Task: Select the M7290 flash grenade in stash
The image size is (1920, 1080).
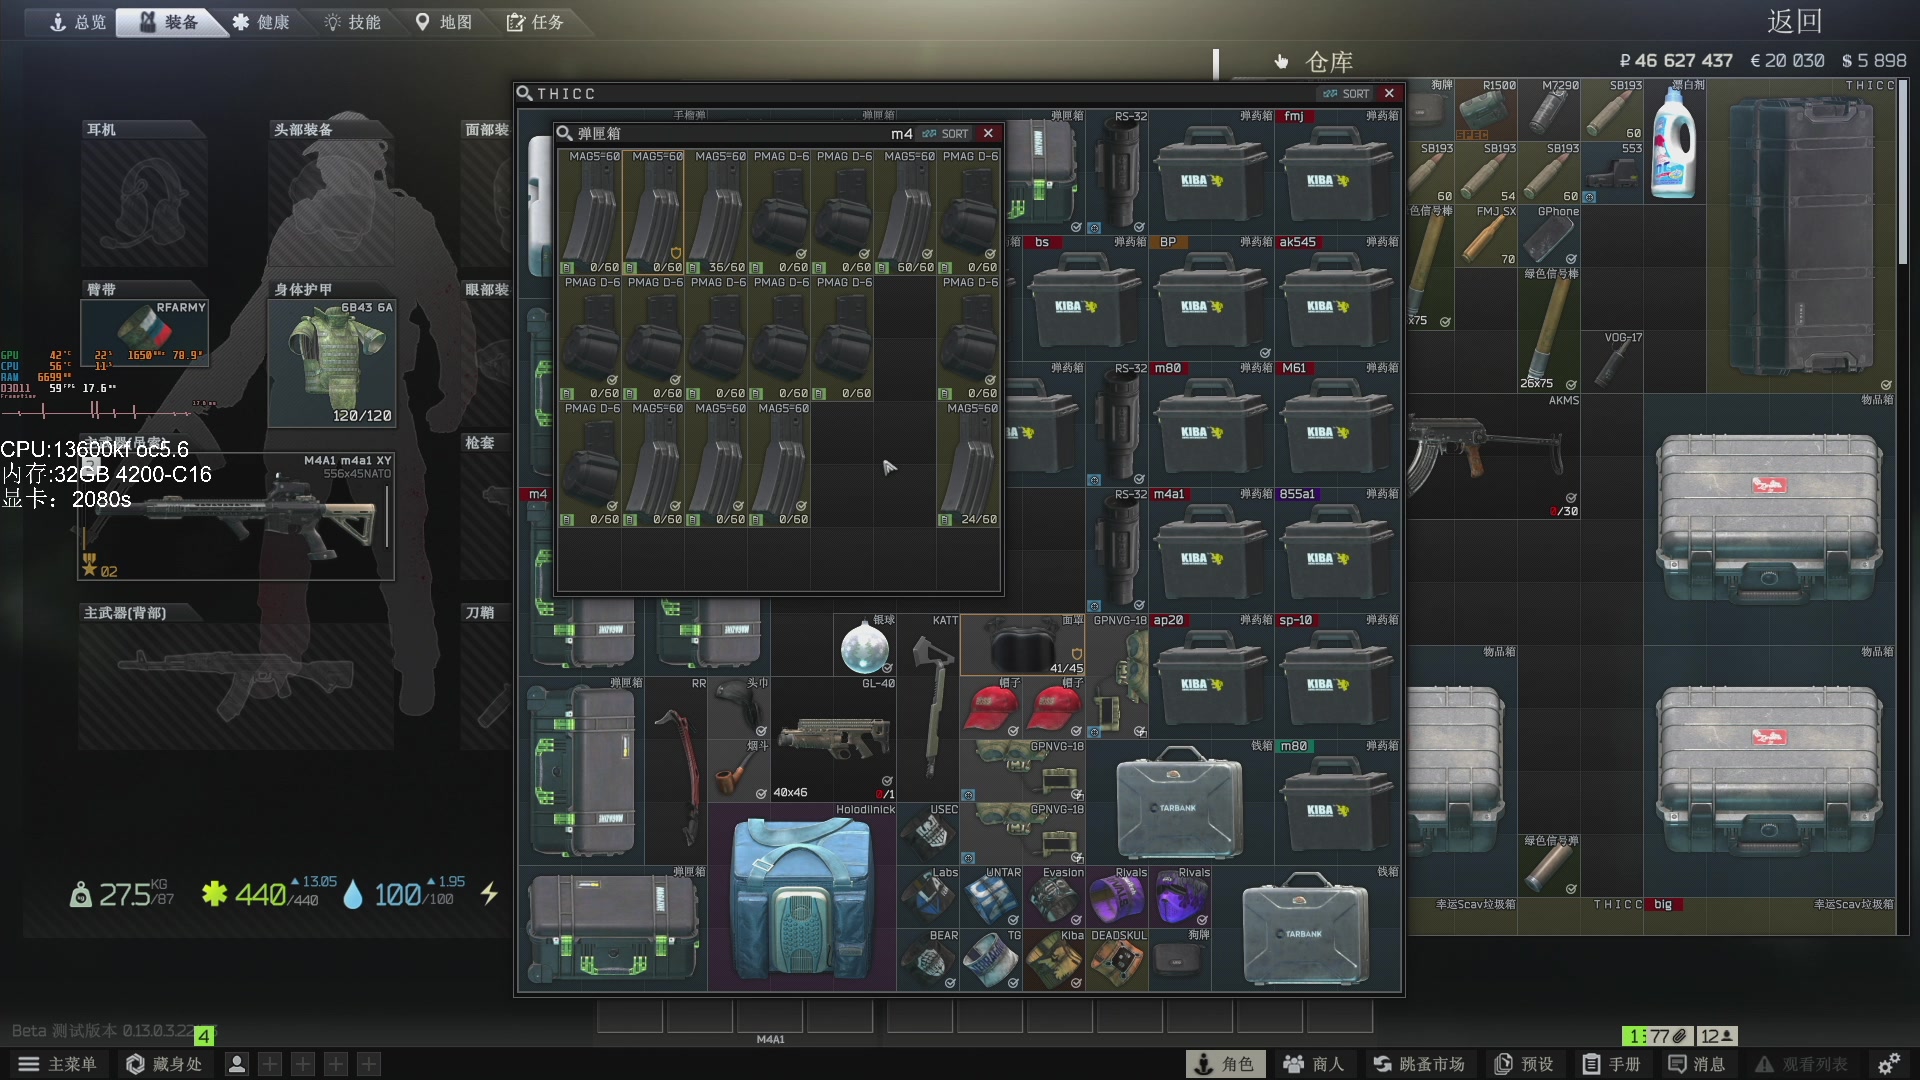Action: click(x=1549, y=110)
